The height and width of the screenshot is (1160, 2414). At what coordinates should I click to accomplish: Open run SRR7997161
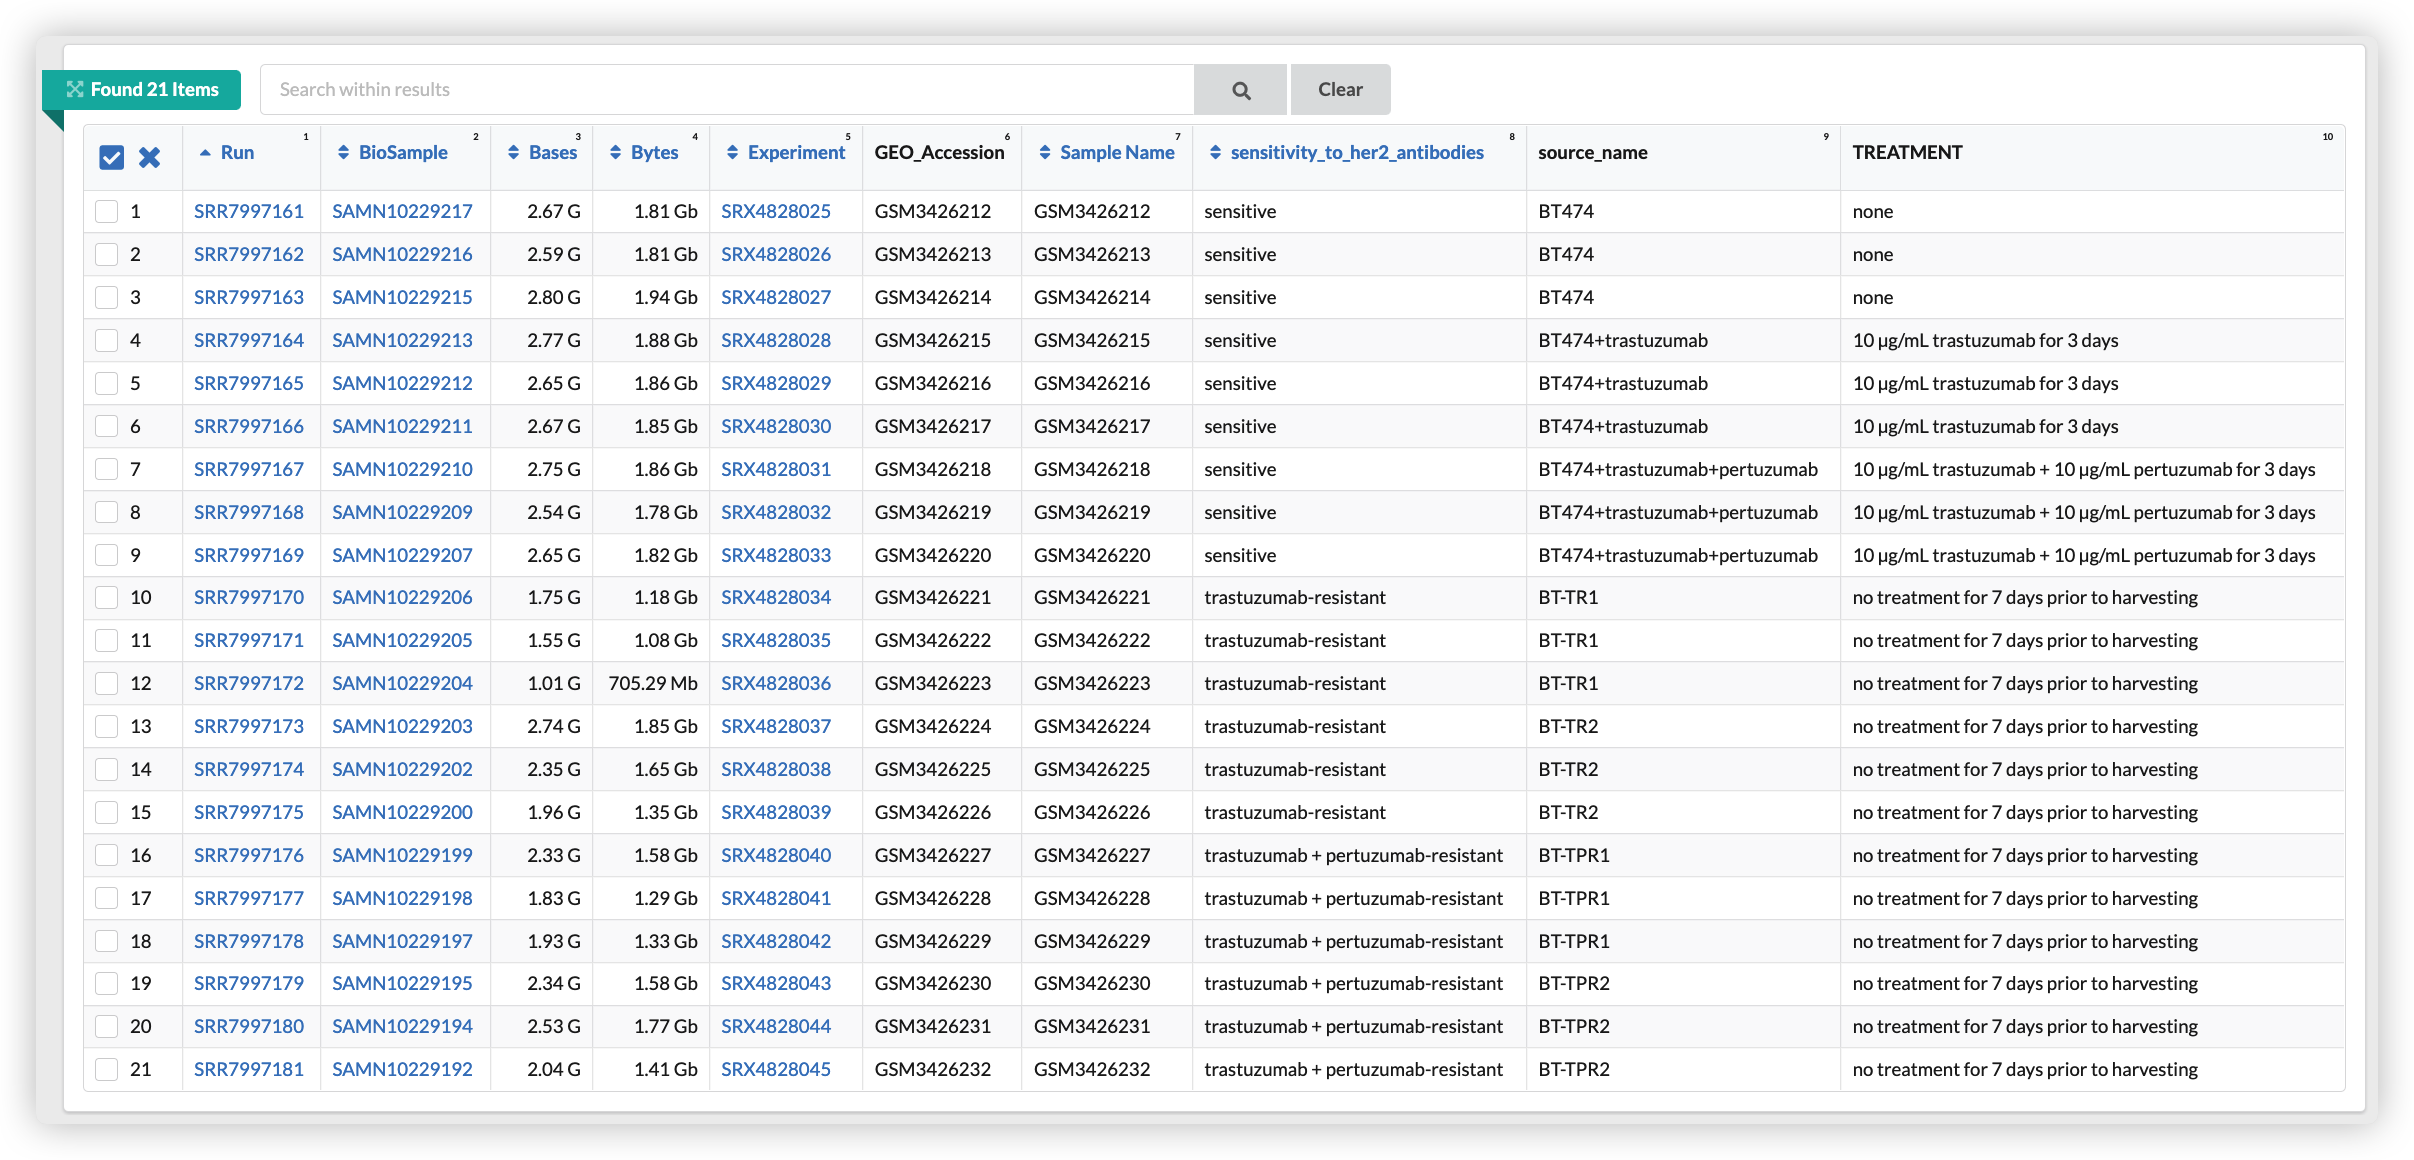pyautogui.click(x=249, y=211)
